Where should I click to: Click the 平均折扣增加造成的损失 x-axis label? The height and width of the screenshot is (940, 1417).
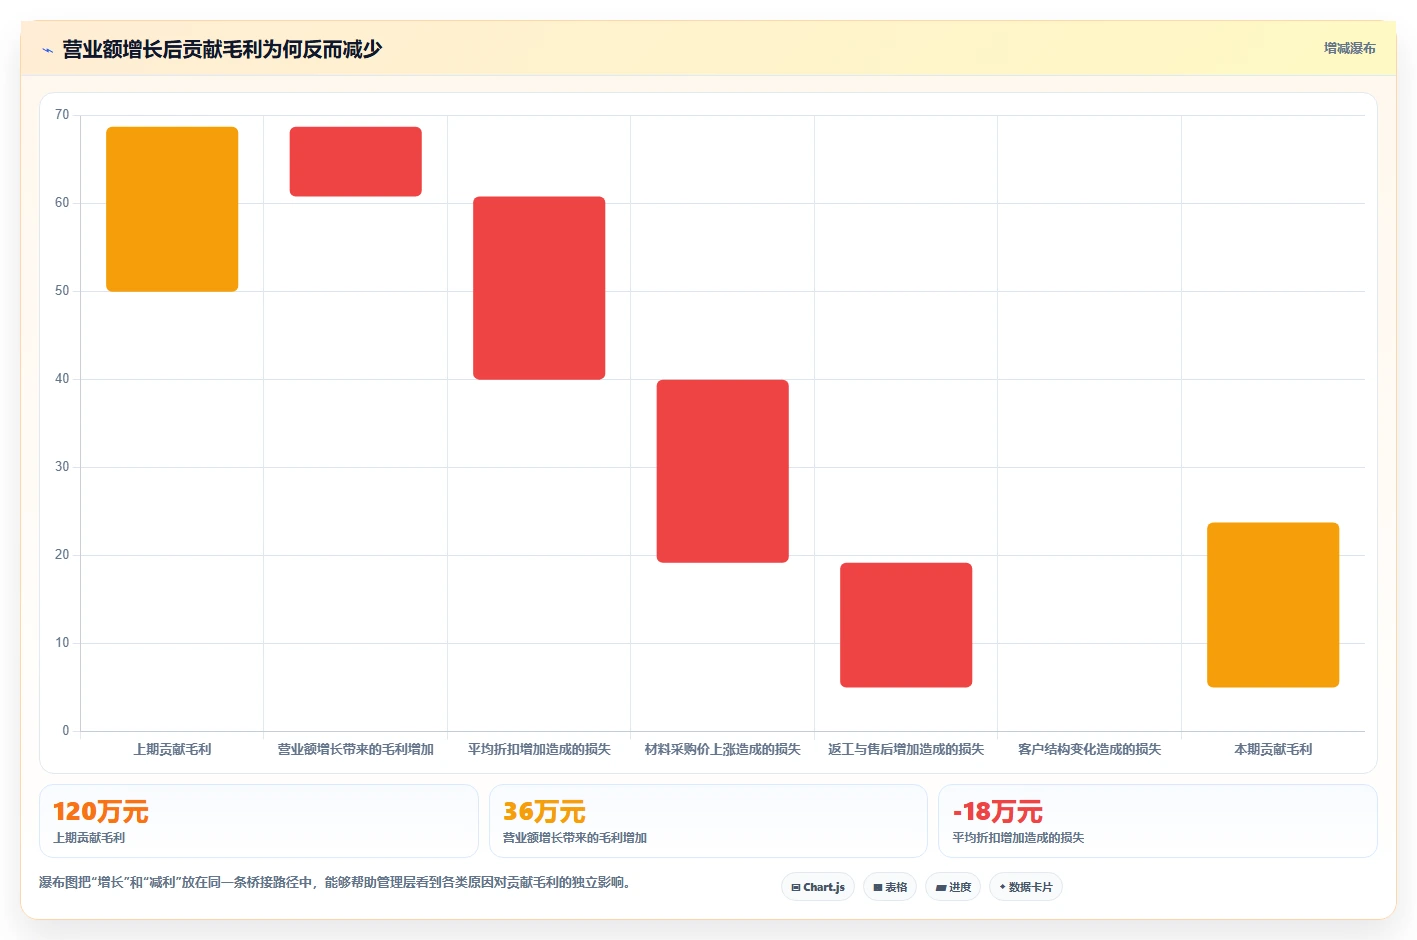point(539,749)
